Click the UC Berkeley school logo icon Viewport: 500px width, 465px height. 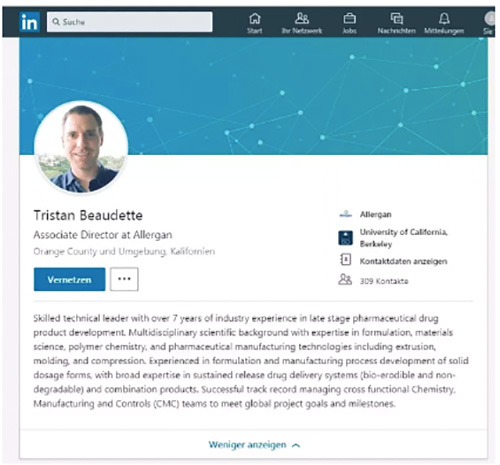coord(345,238)
